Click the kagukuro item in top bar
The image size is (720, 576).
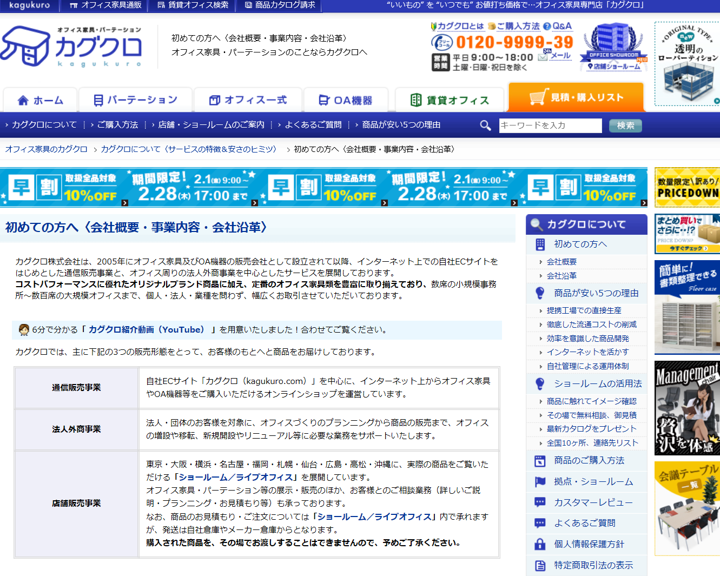pyautogui.click(x=29, y=6)
